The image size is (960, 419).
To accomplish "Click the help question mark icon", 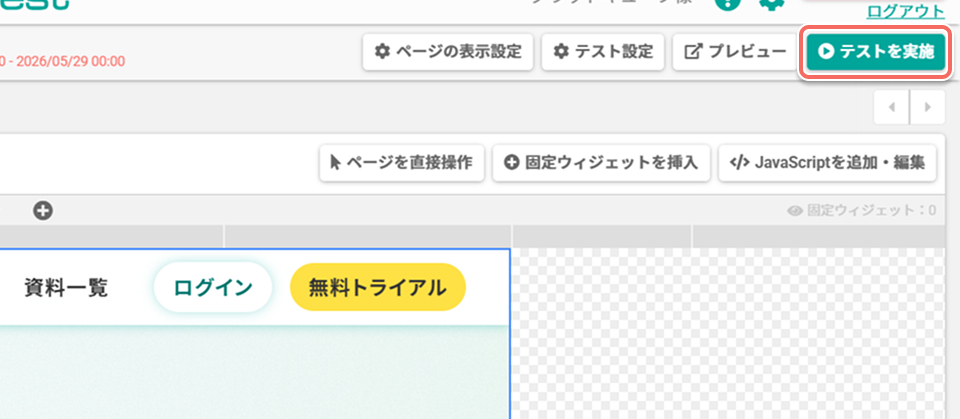I will tap(728, 5).
